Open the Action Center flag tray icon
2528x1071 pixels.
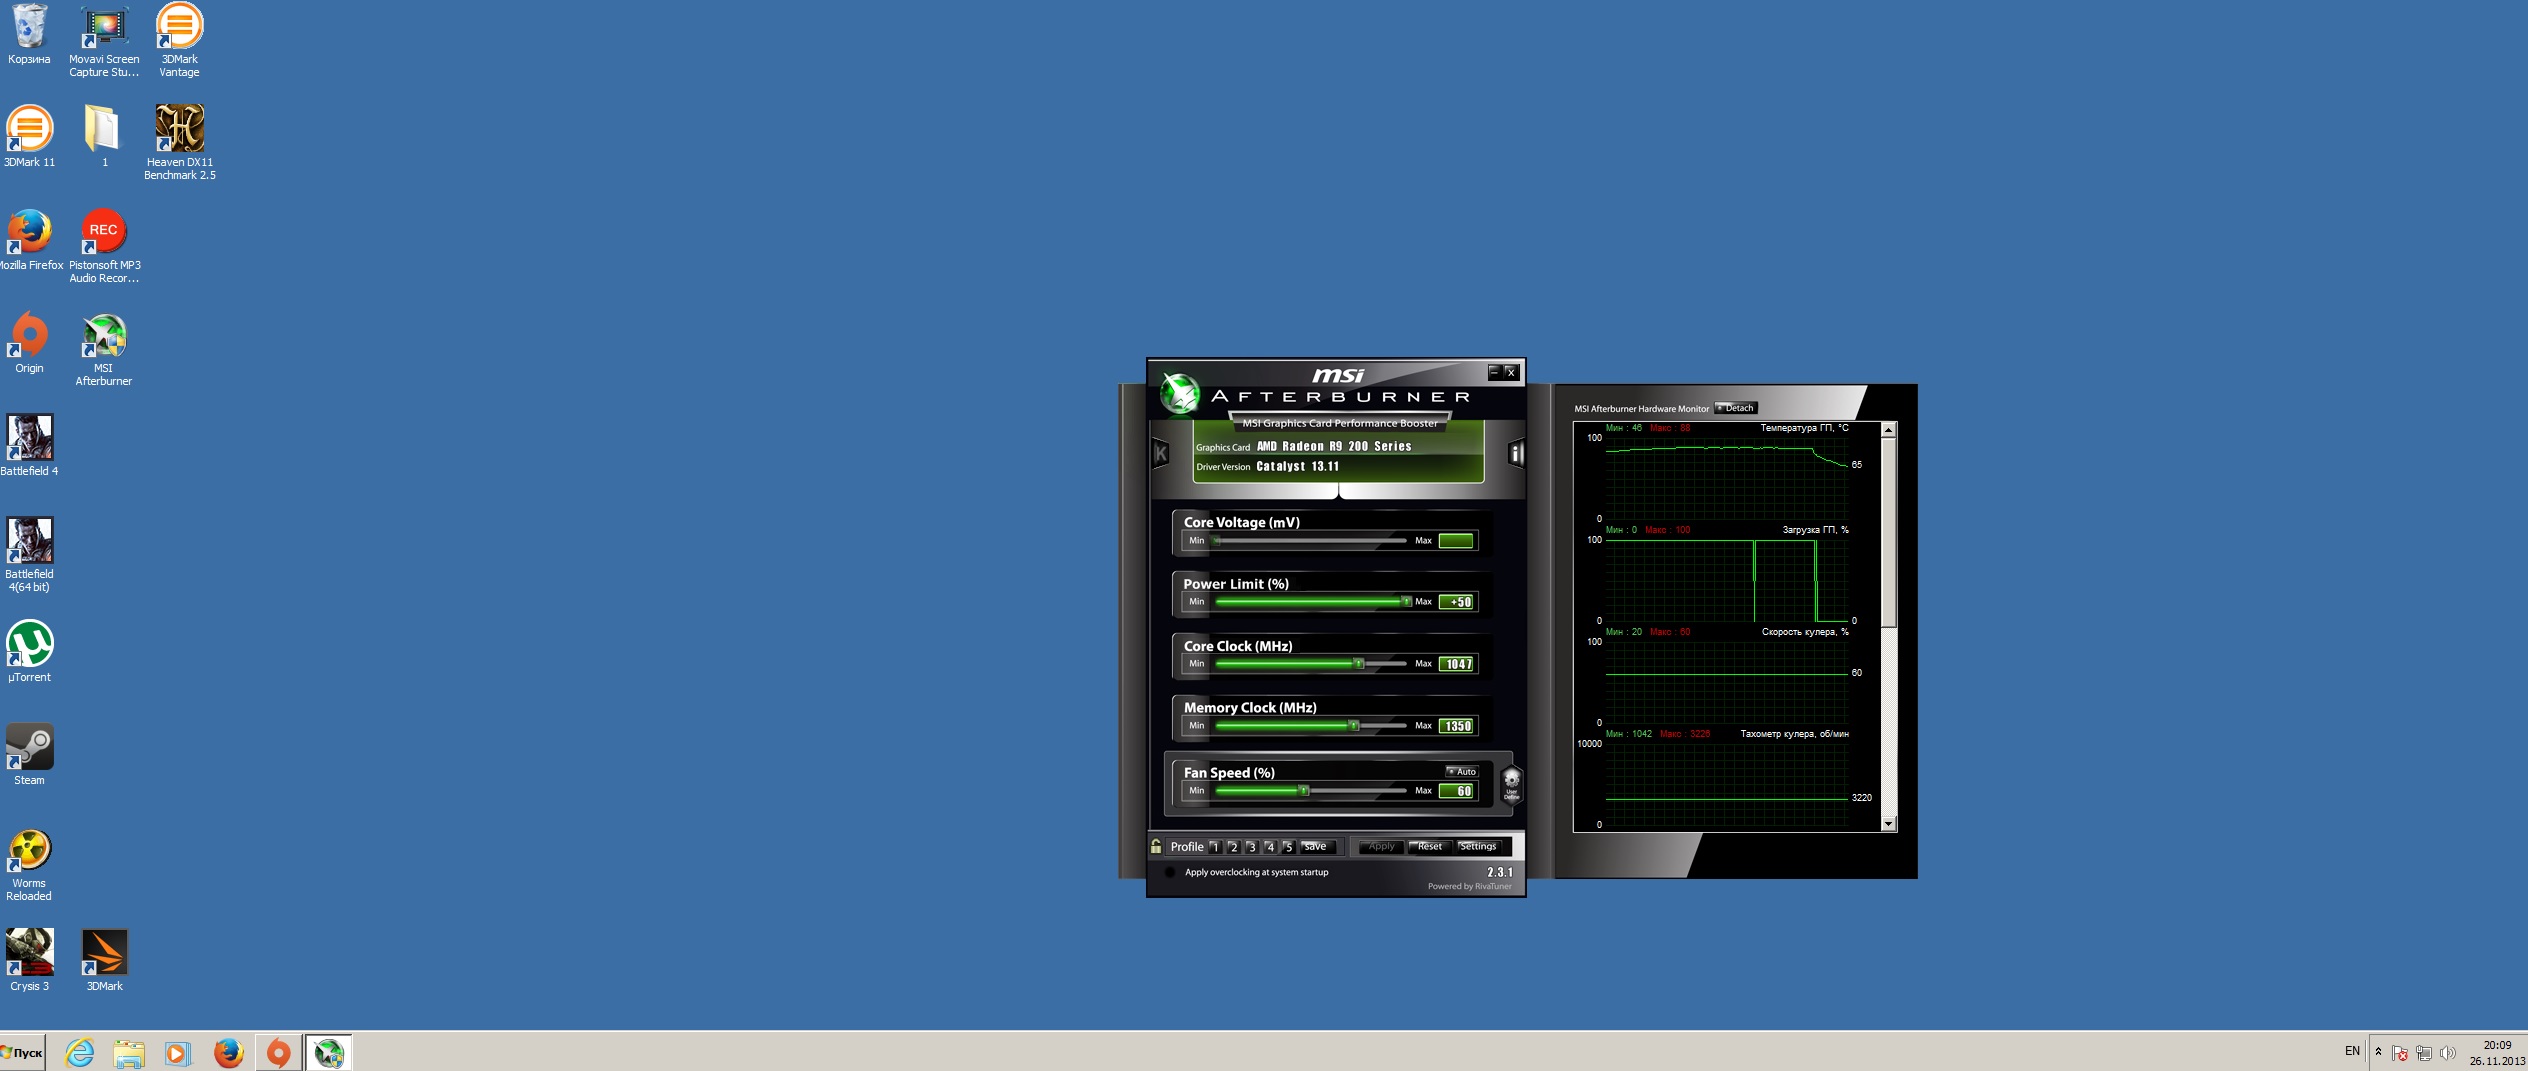click(x=2399, y=1053)
